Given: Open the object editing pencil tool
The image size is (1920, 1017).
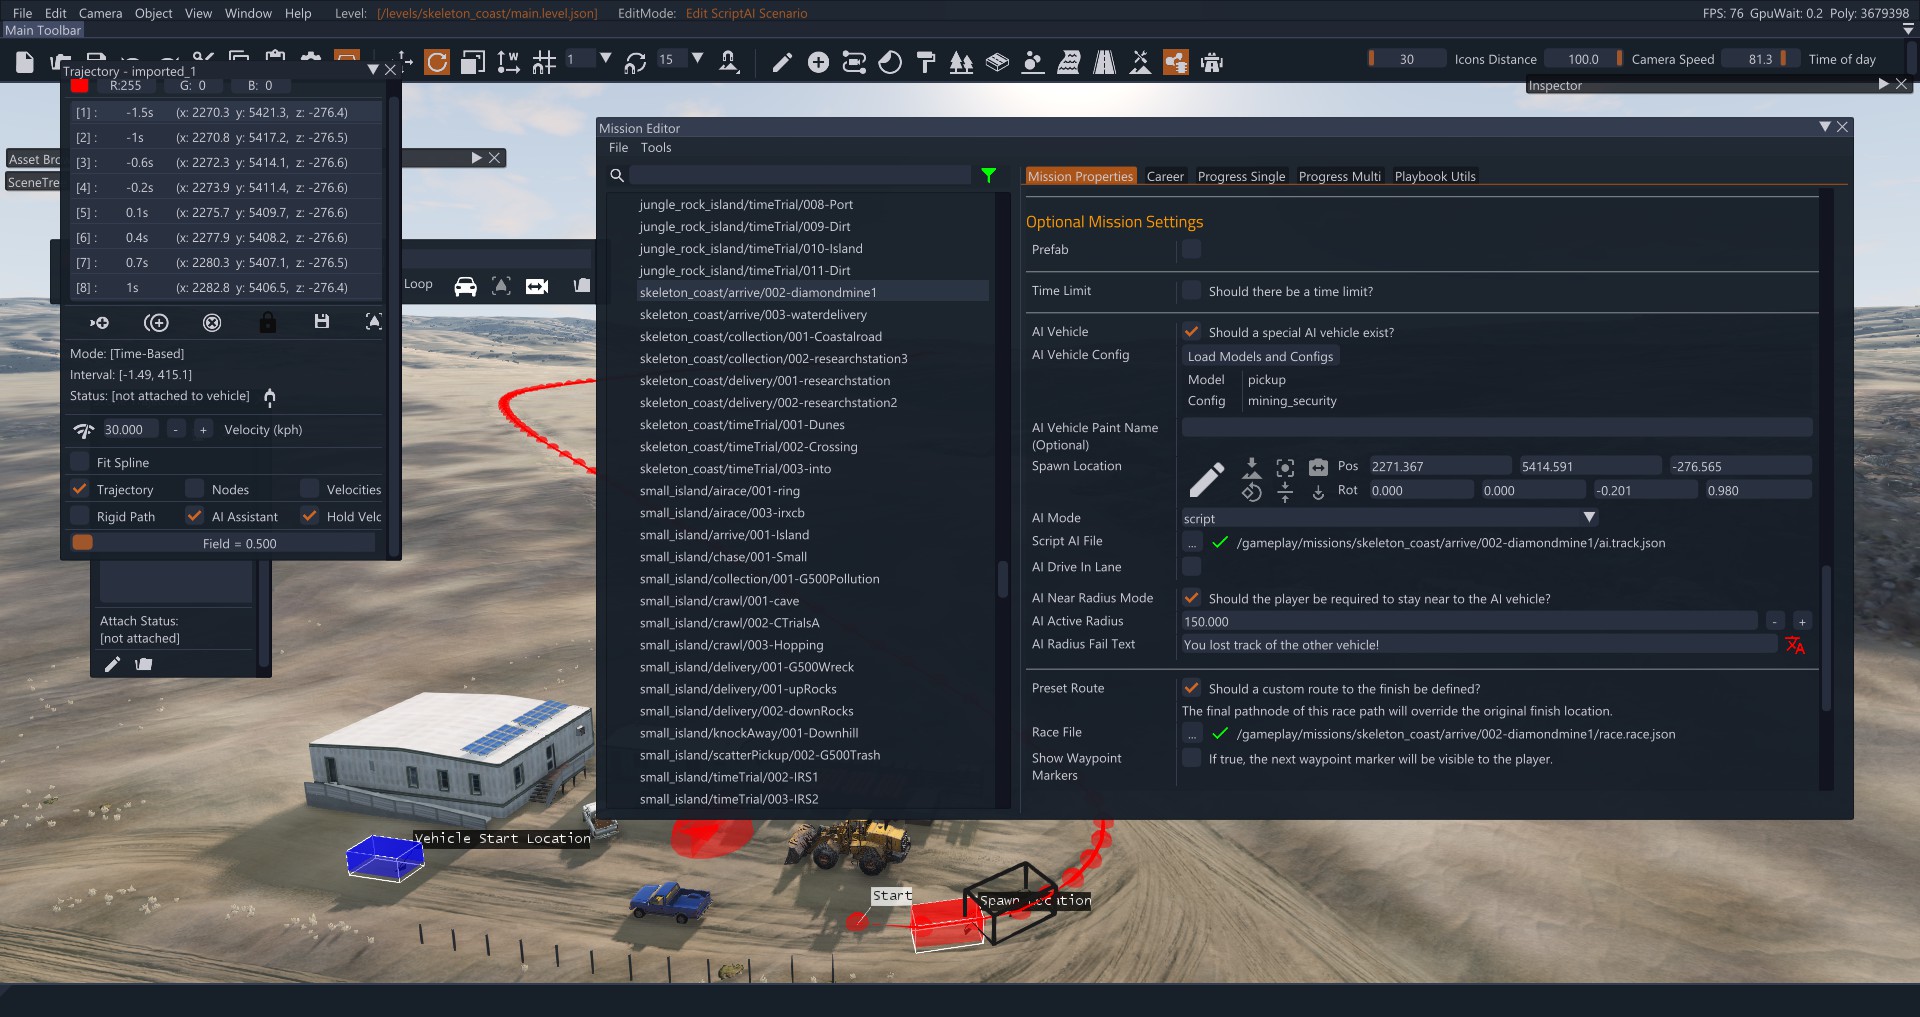Looking at the screenshot, I should pyautogui.click(x=782, y=62).
